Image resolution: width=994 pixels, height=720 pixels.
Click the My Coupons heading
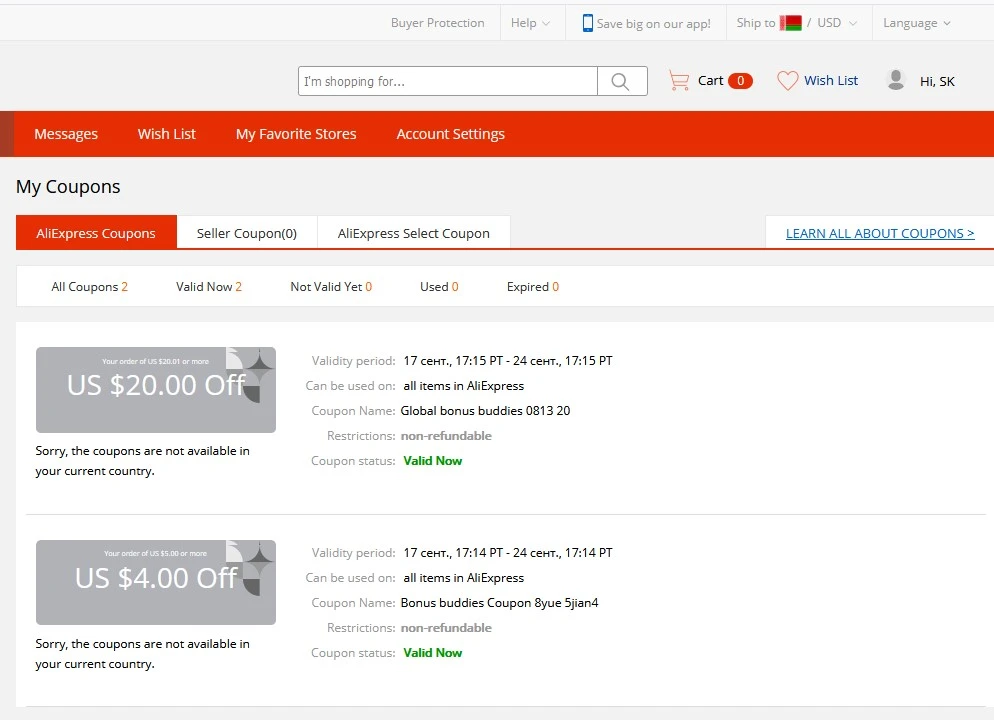coord(68,187)
